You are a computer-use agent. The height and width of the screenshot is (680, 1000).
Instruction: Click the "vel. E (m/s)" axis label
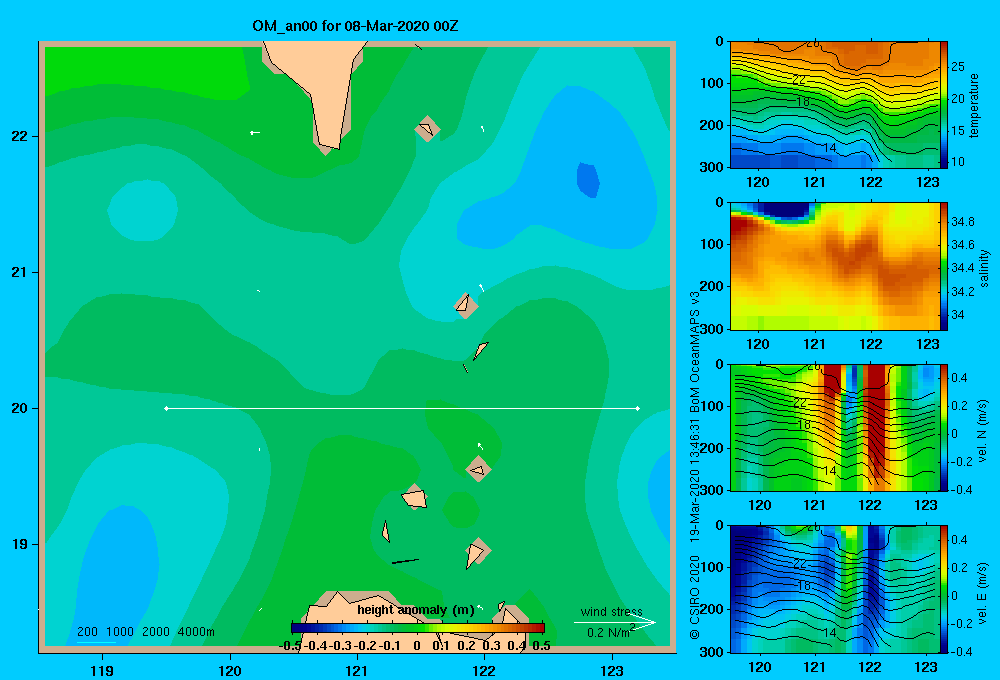983,592
